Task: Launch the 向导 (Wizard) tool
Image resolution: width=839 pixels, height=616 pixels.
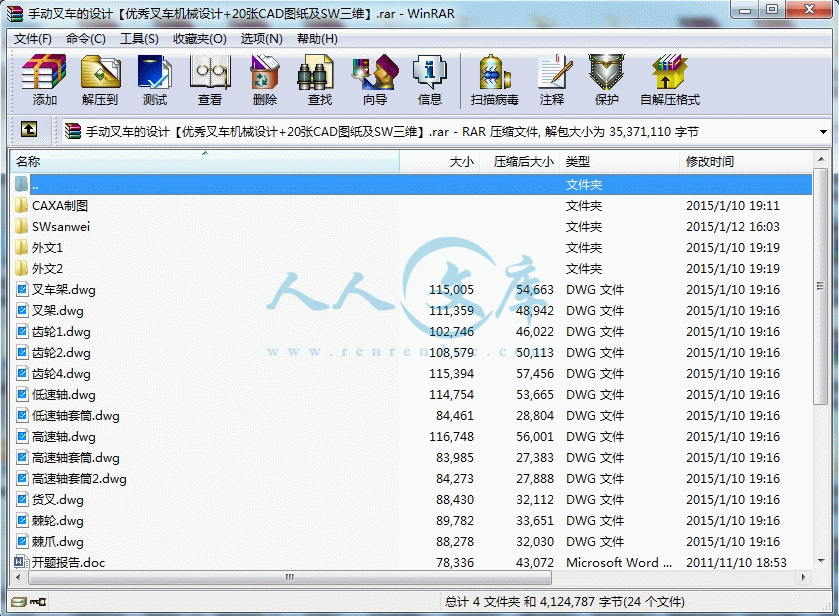Action: [375, 72]
